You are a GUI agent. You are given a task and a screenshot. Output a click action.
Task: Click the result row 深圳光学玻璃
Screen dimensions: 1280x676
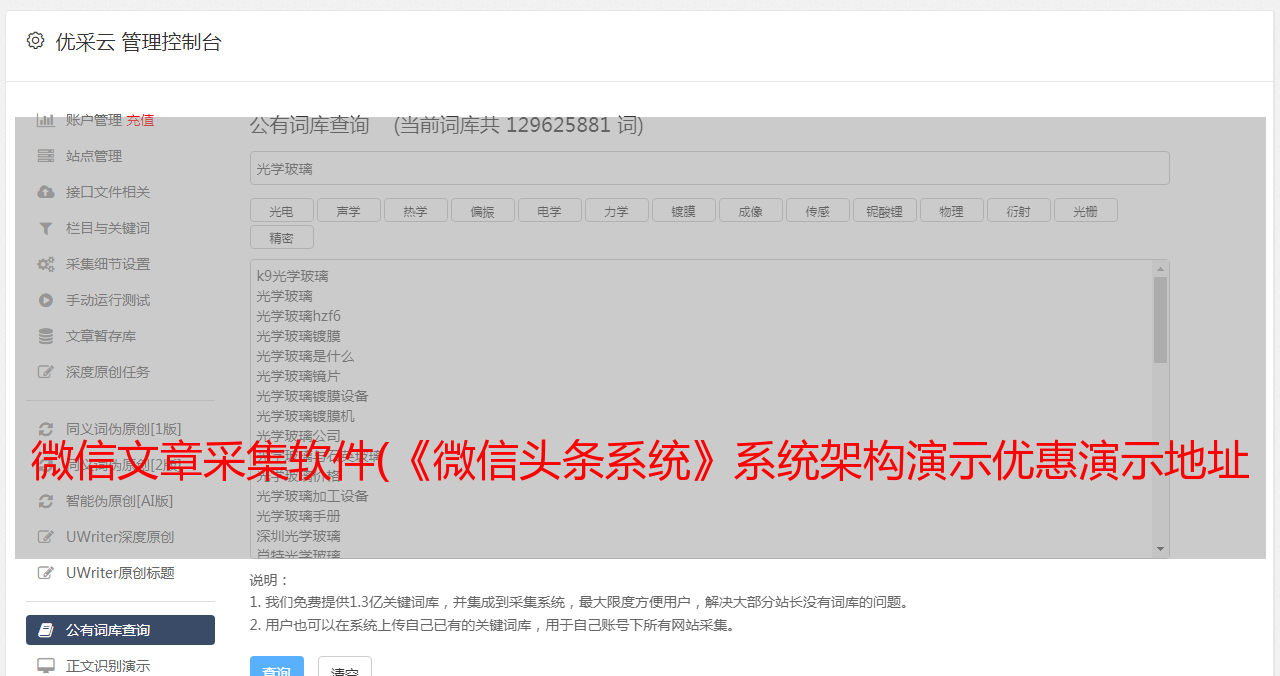point(298,536)
